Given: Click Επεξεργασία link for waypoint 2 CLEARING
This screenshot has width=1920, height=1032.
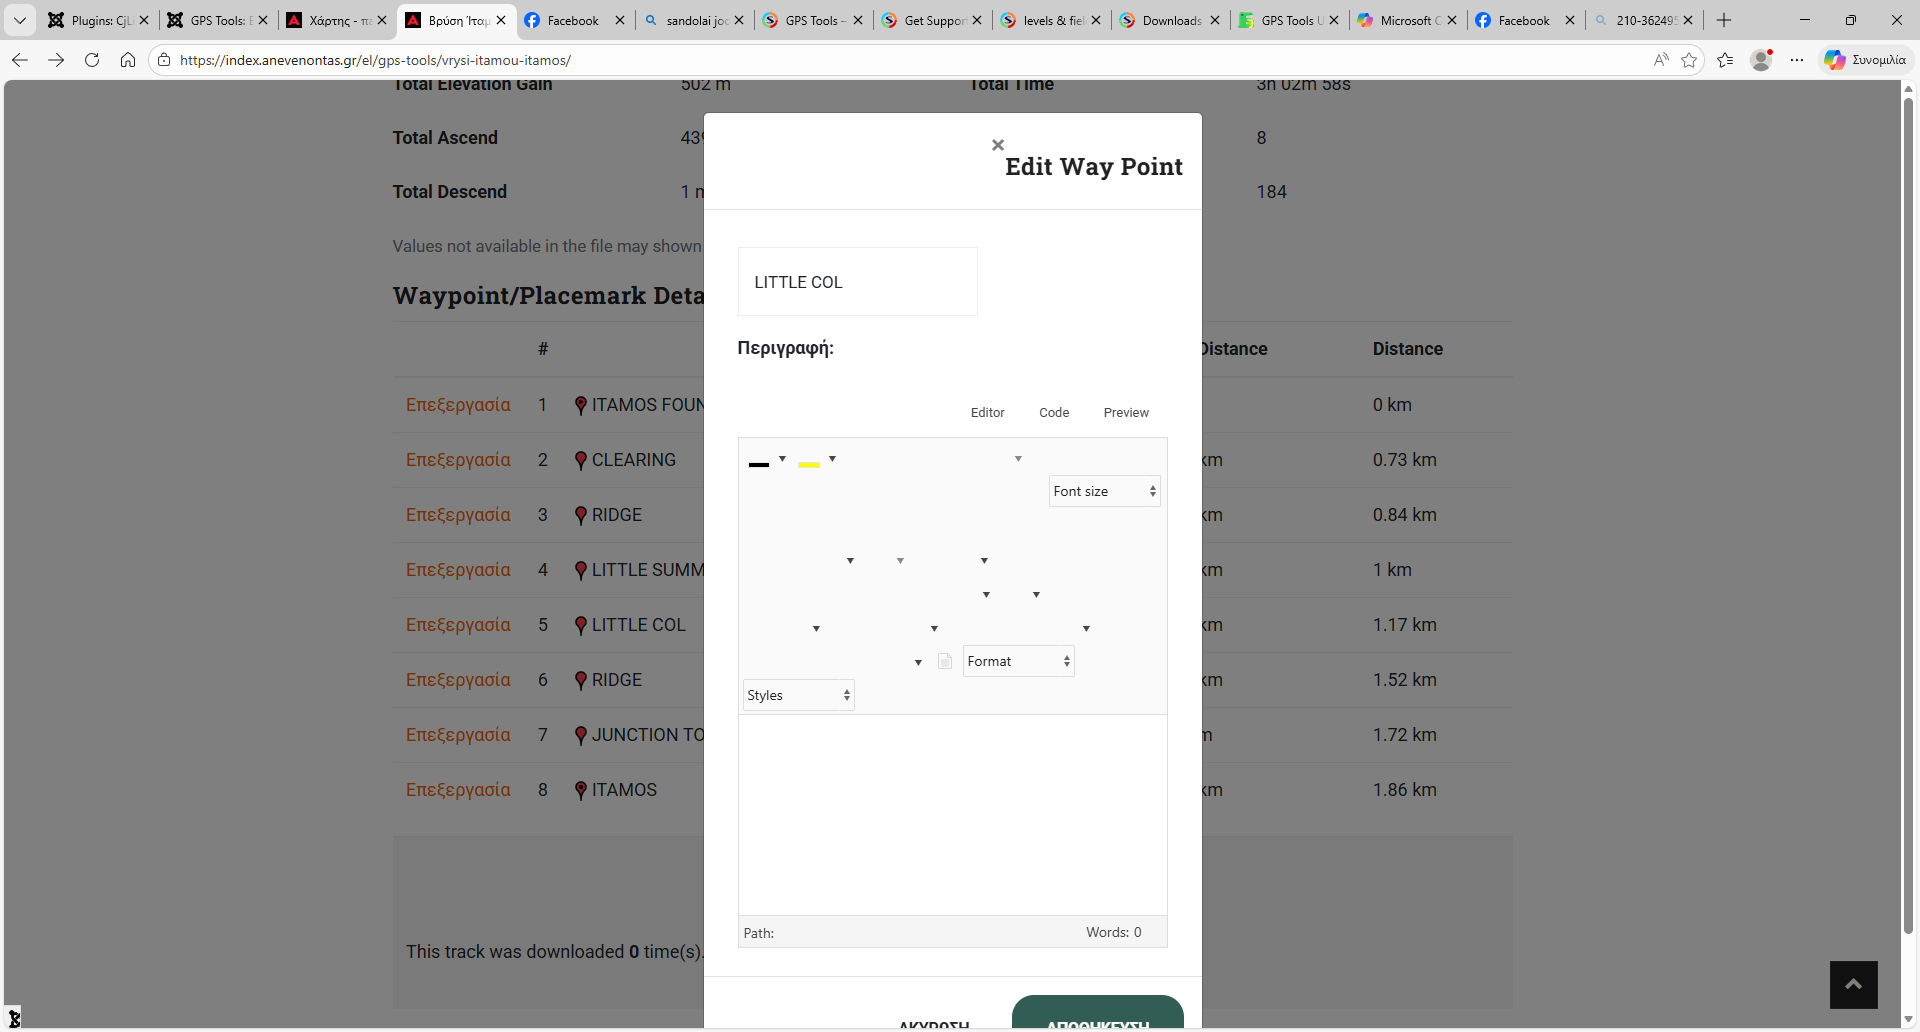Looking at the screenshot, I should 458,460.
